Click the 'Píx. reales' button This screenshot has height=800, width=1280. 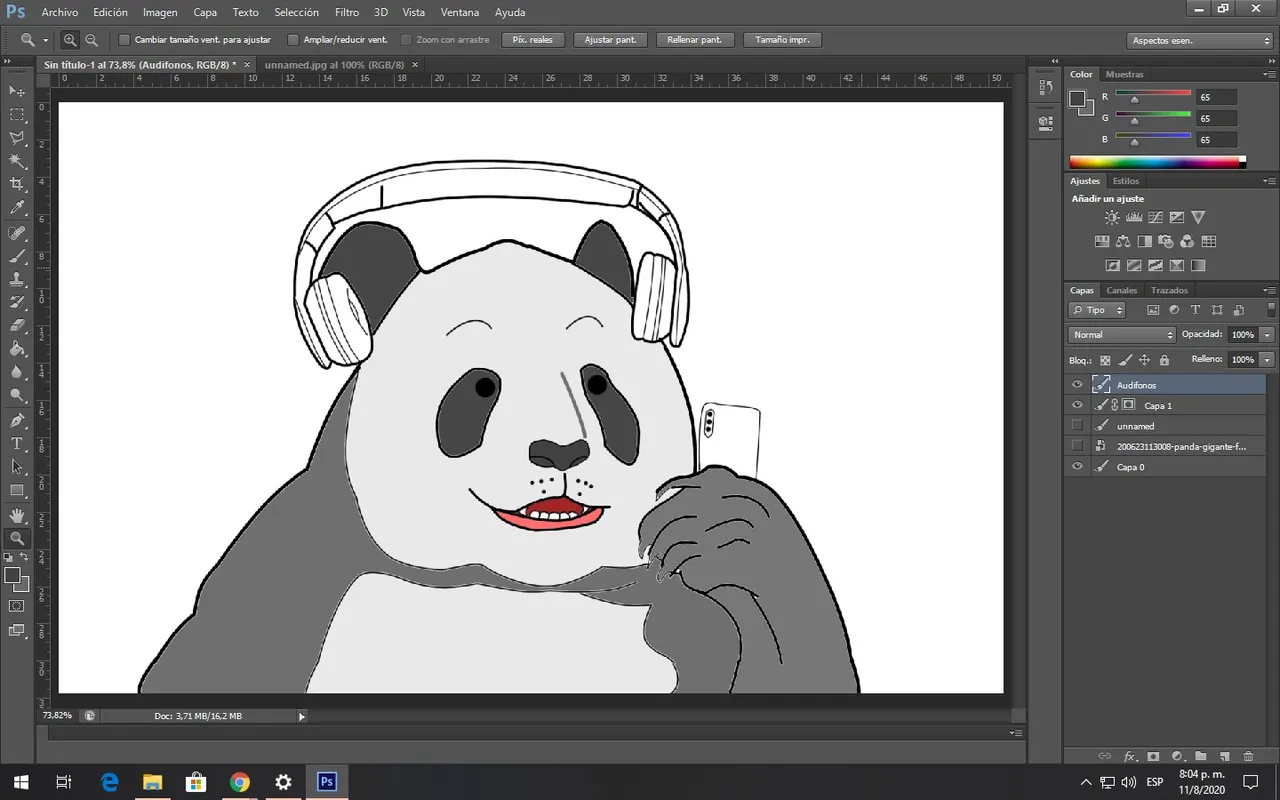pos(533,40)
